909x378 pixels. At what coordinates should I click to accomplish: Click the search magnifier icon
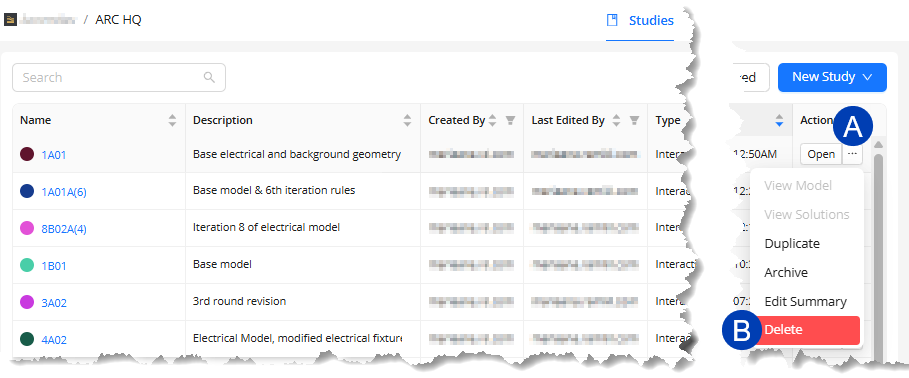coord(209,78)
